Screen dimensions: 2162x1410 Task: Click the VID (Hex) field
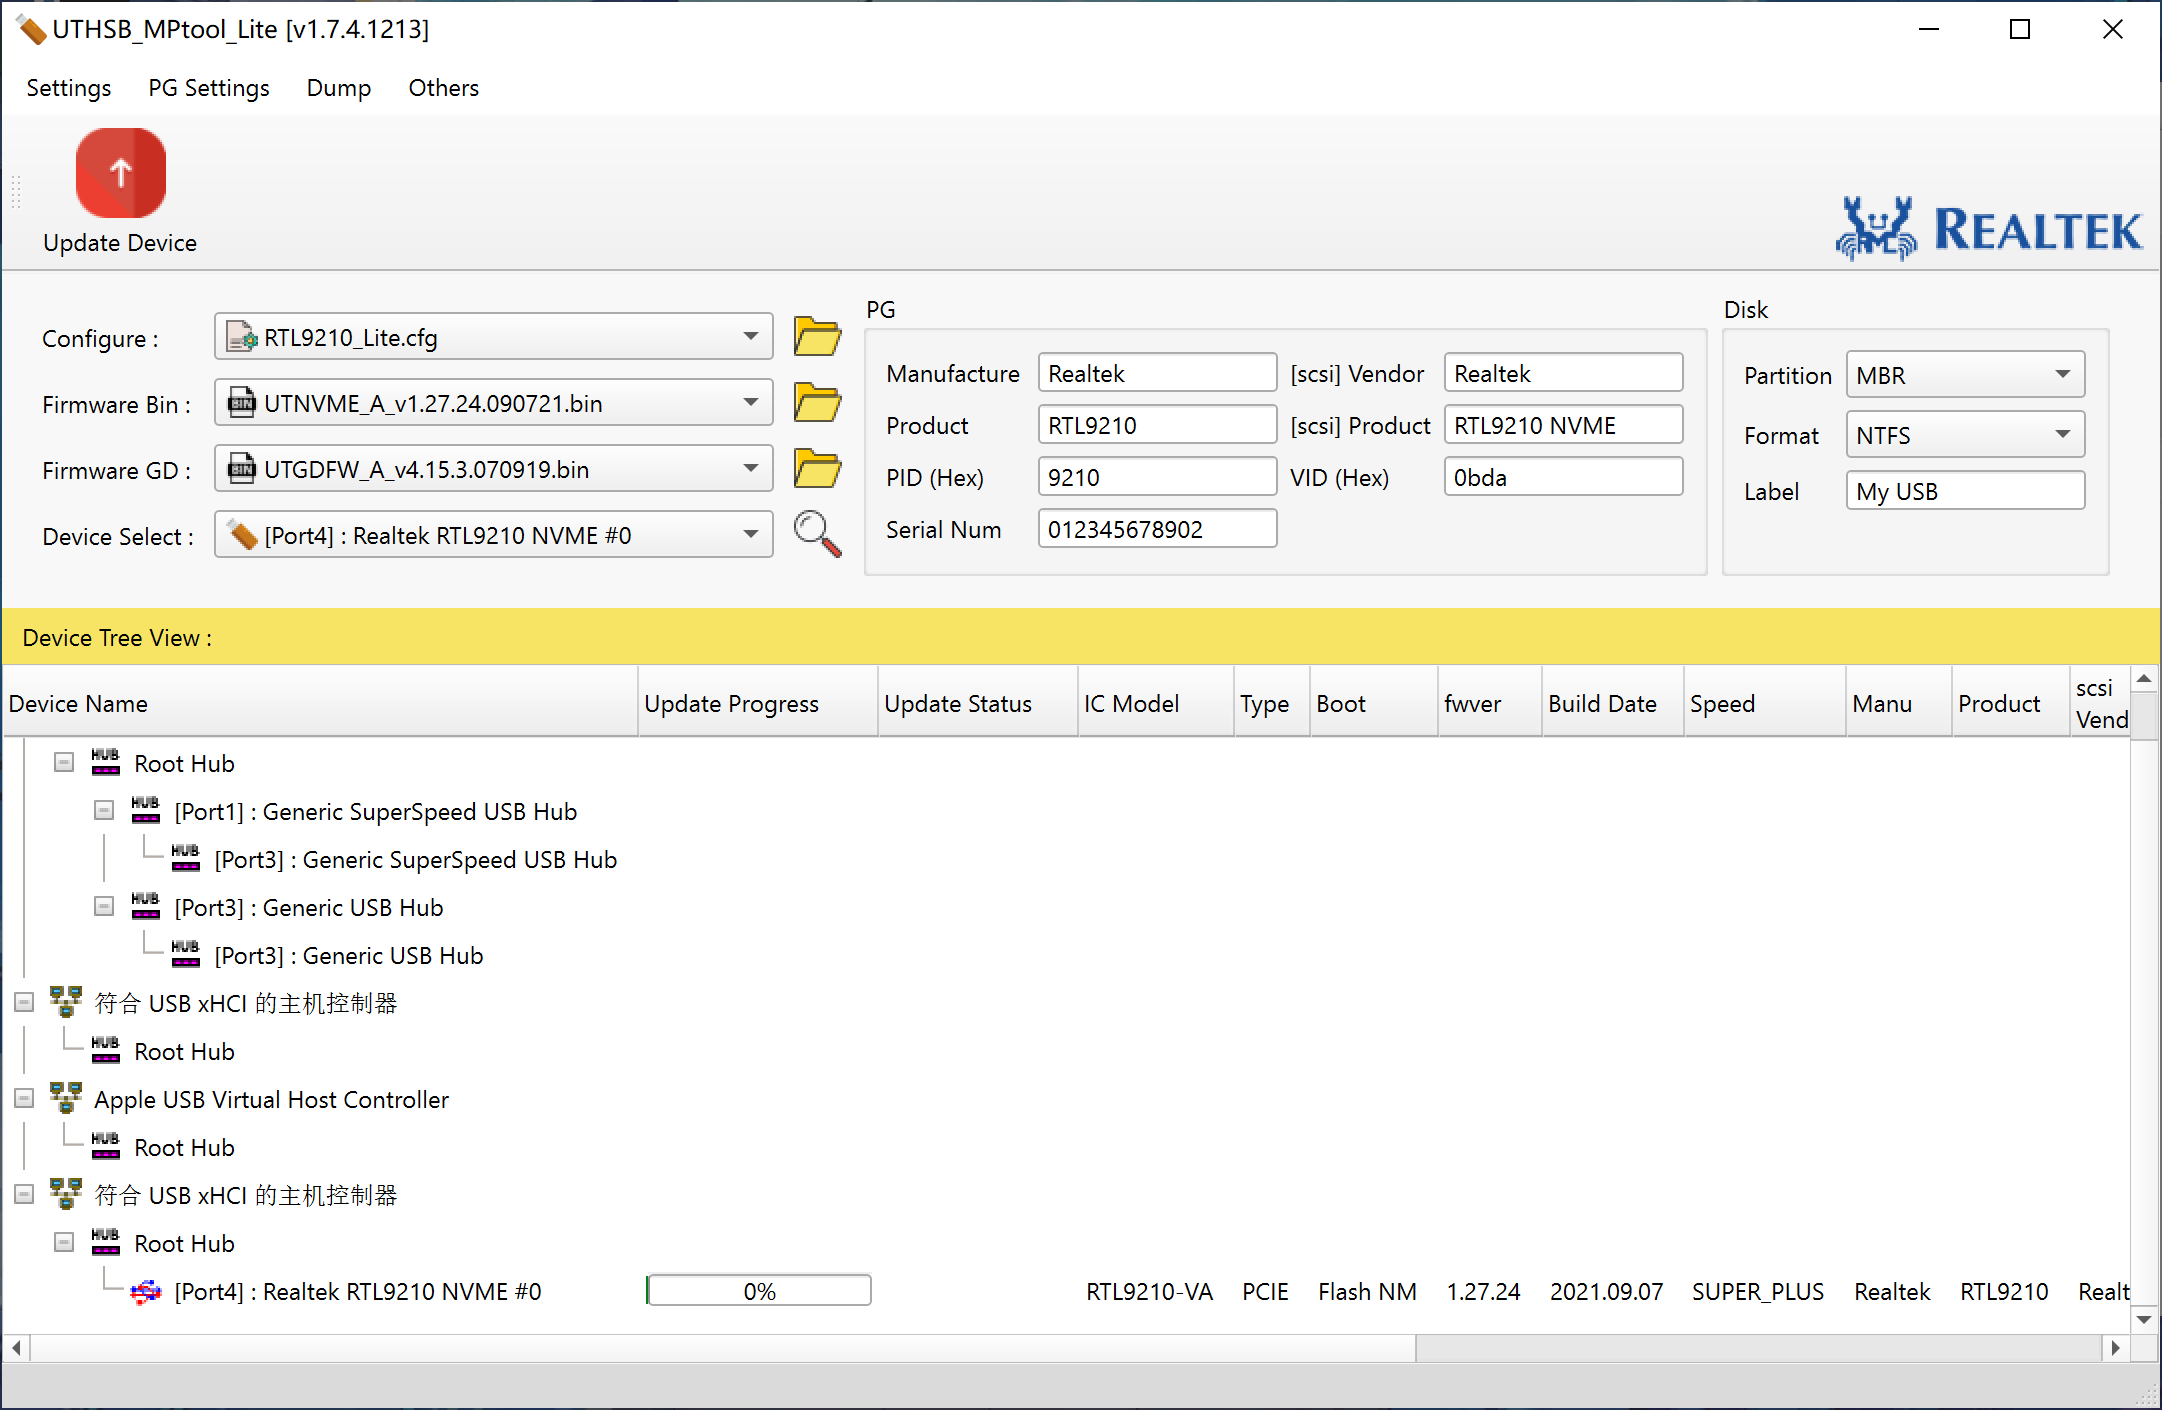pyautogui.click(x=1563, y=477)
